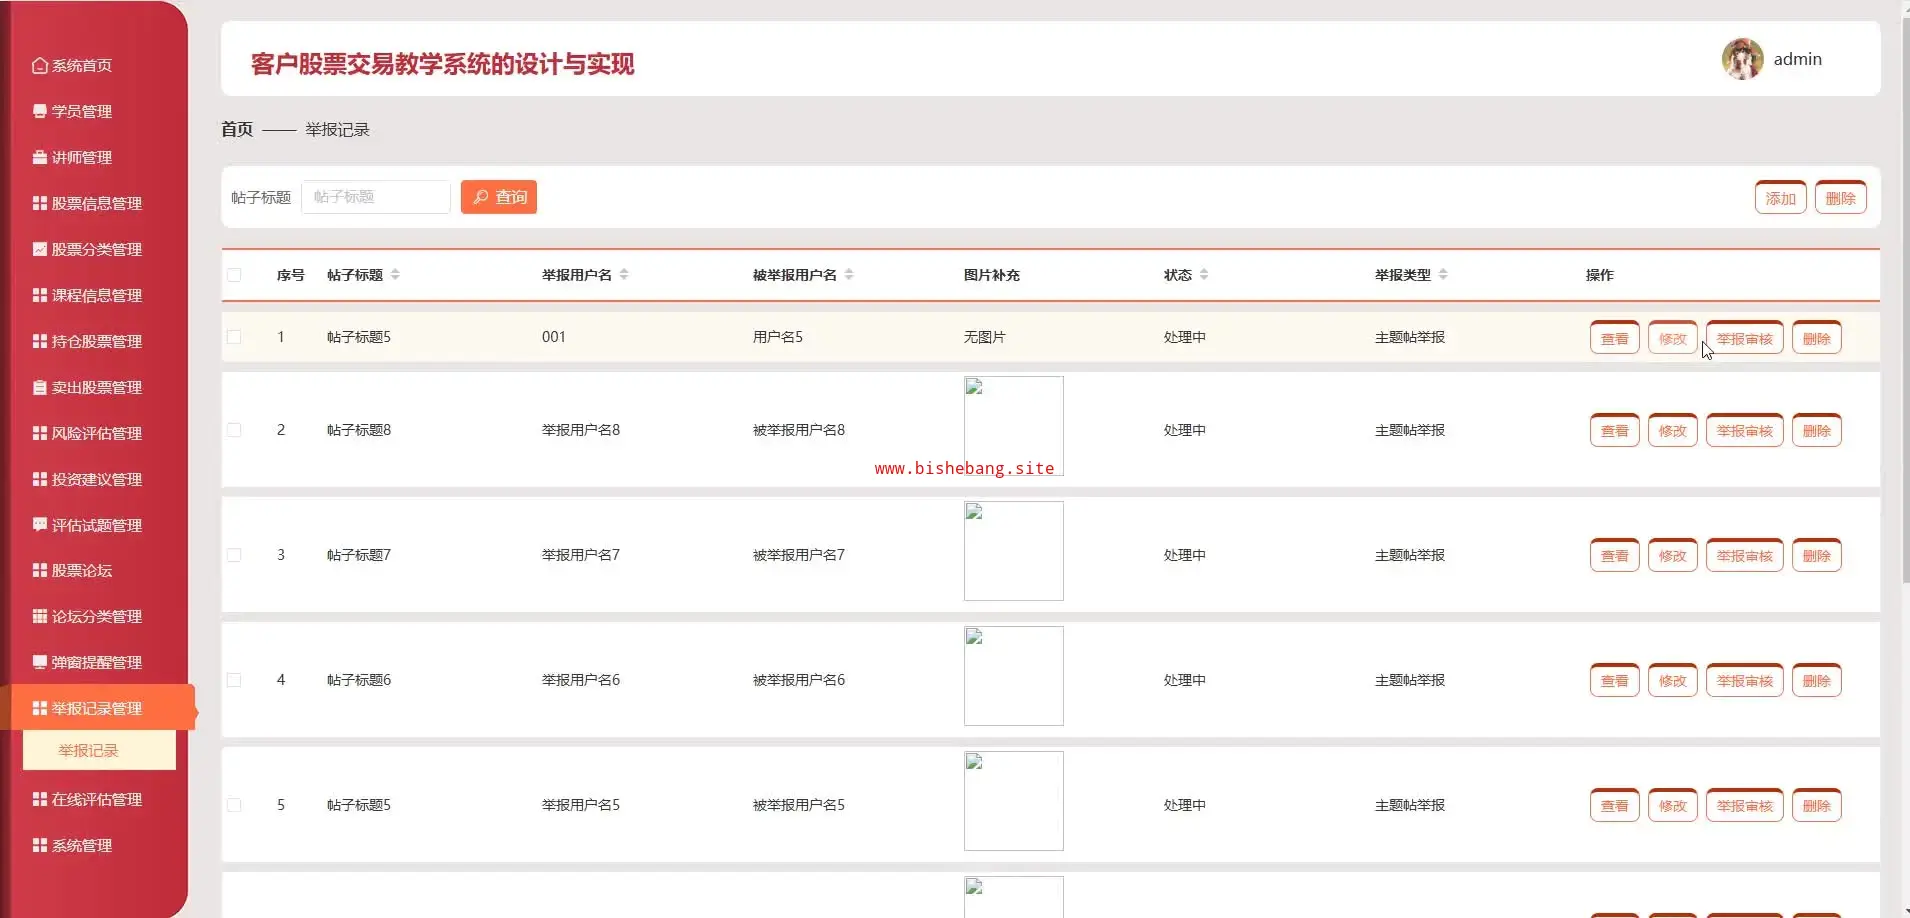This screenshot has height=918, width=1910.
Task: Click the icon beside 学员管理
Action: 40,111
